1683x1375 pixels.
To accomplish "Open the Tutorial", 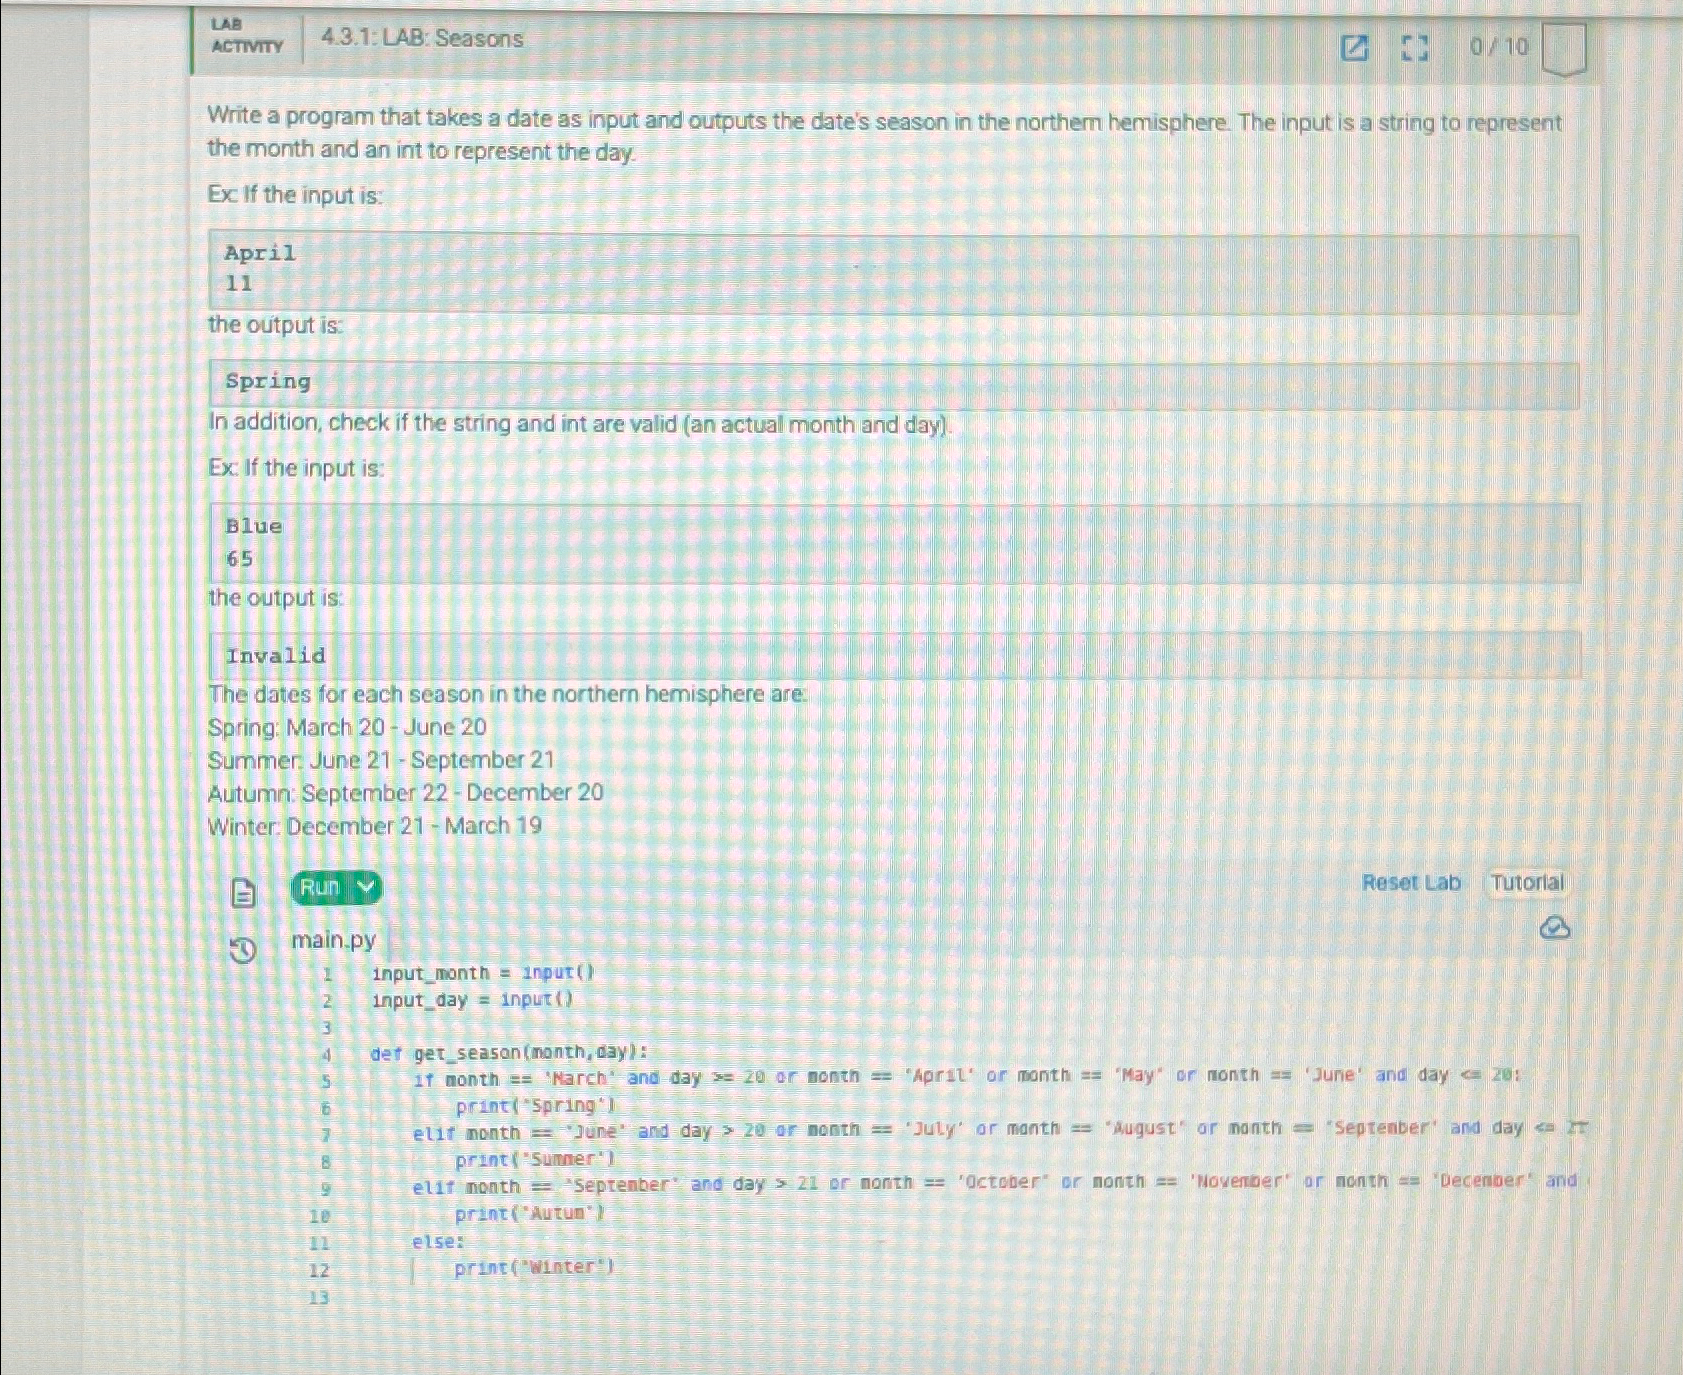I will [1526, 882].
